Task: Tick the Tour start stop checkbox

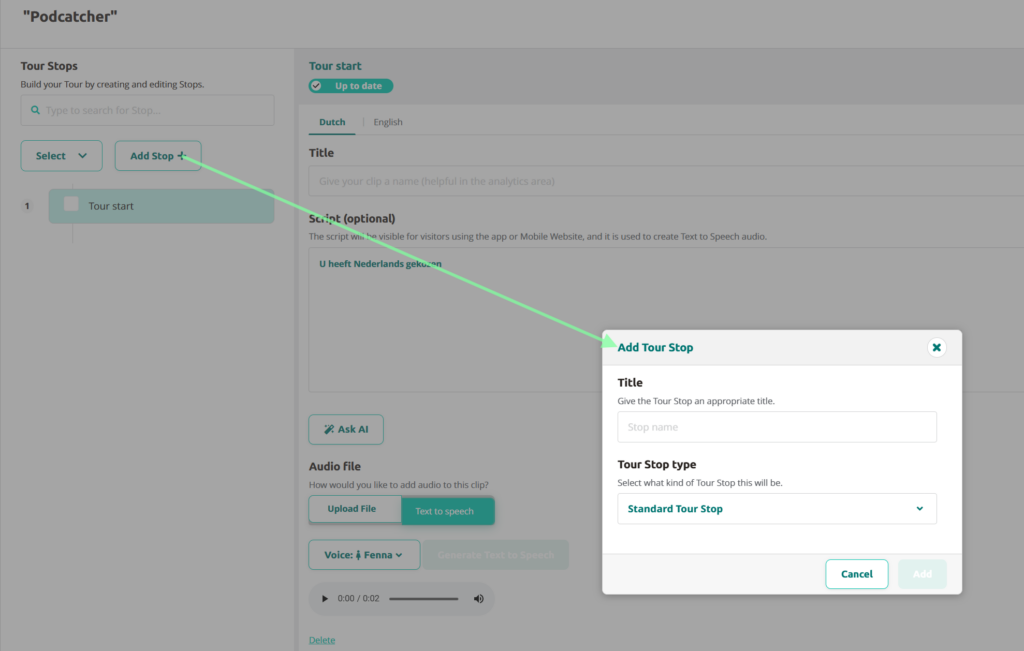Action: click(72, 205)
